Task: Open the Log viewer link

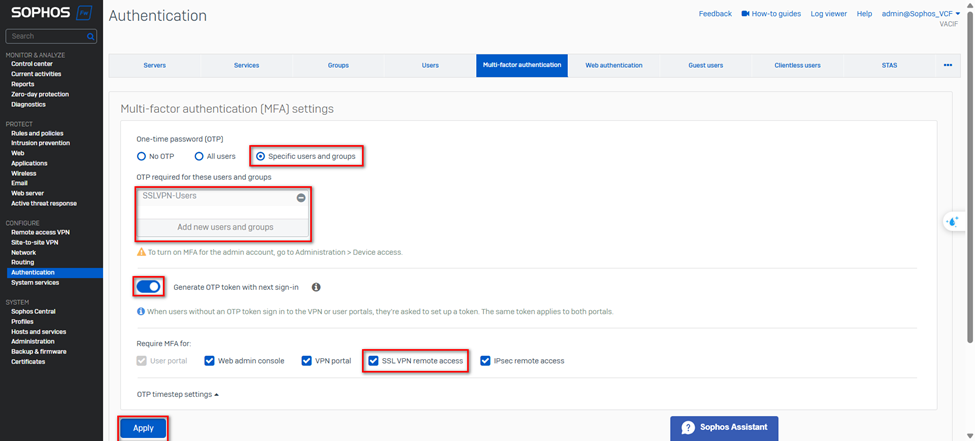Action: (828, 14)
